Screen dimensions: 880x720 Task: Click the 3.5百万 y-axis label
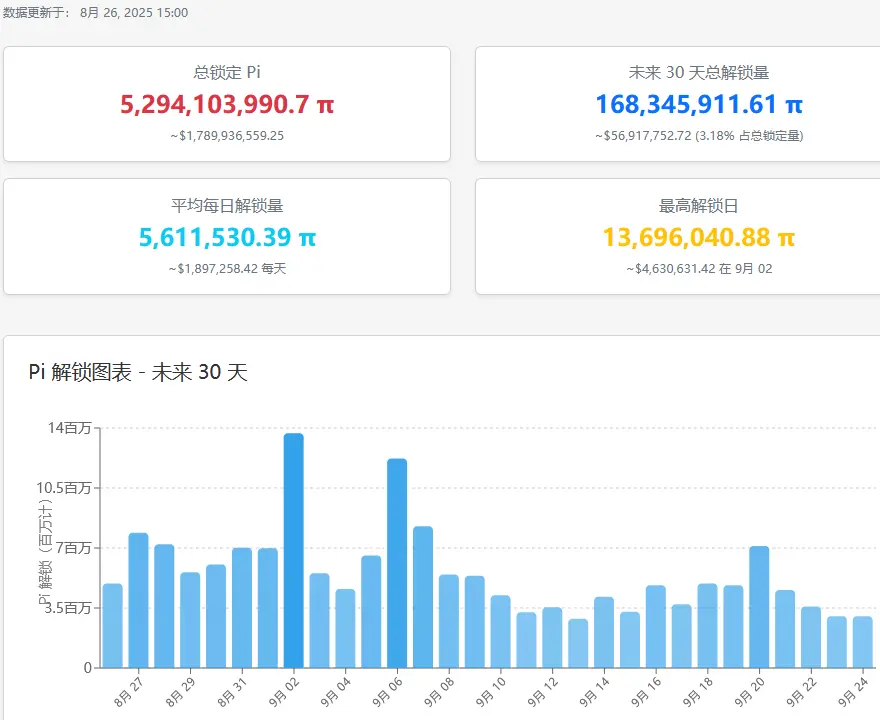click(68, 608)
